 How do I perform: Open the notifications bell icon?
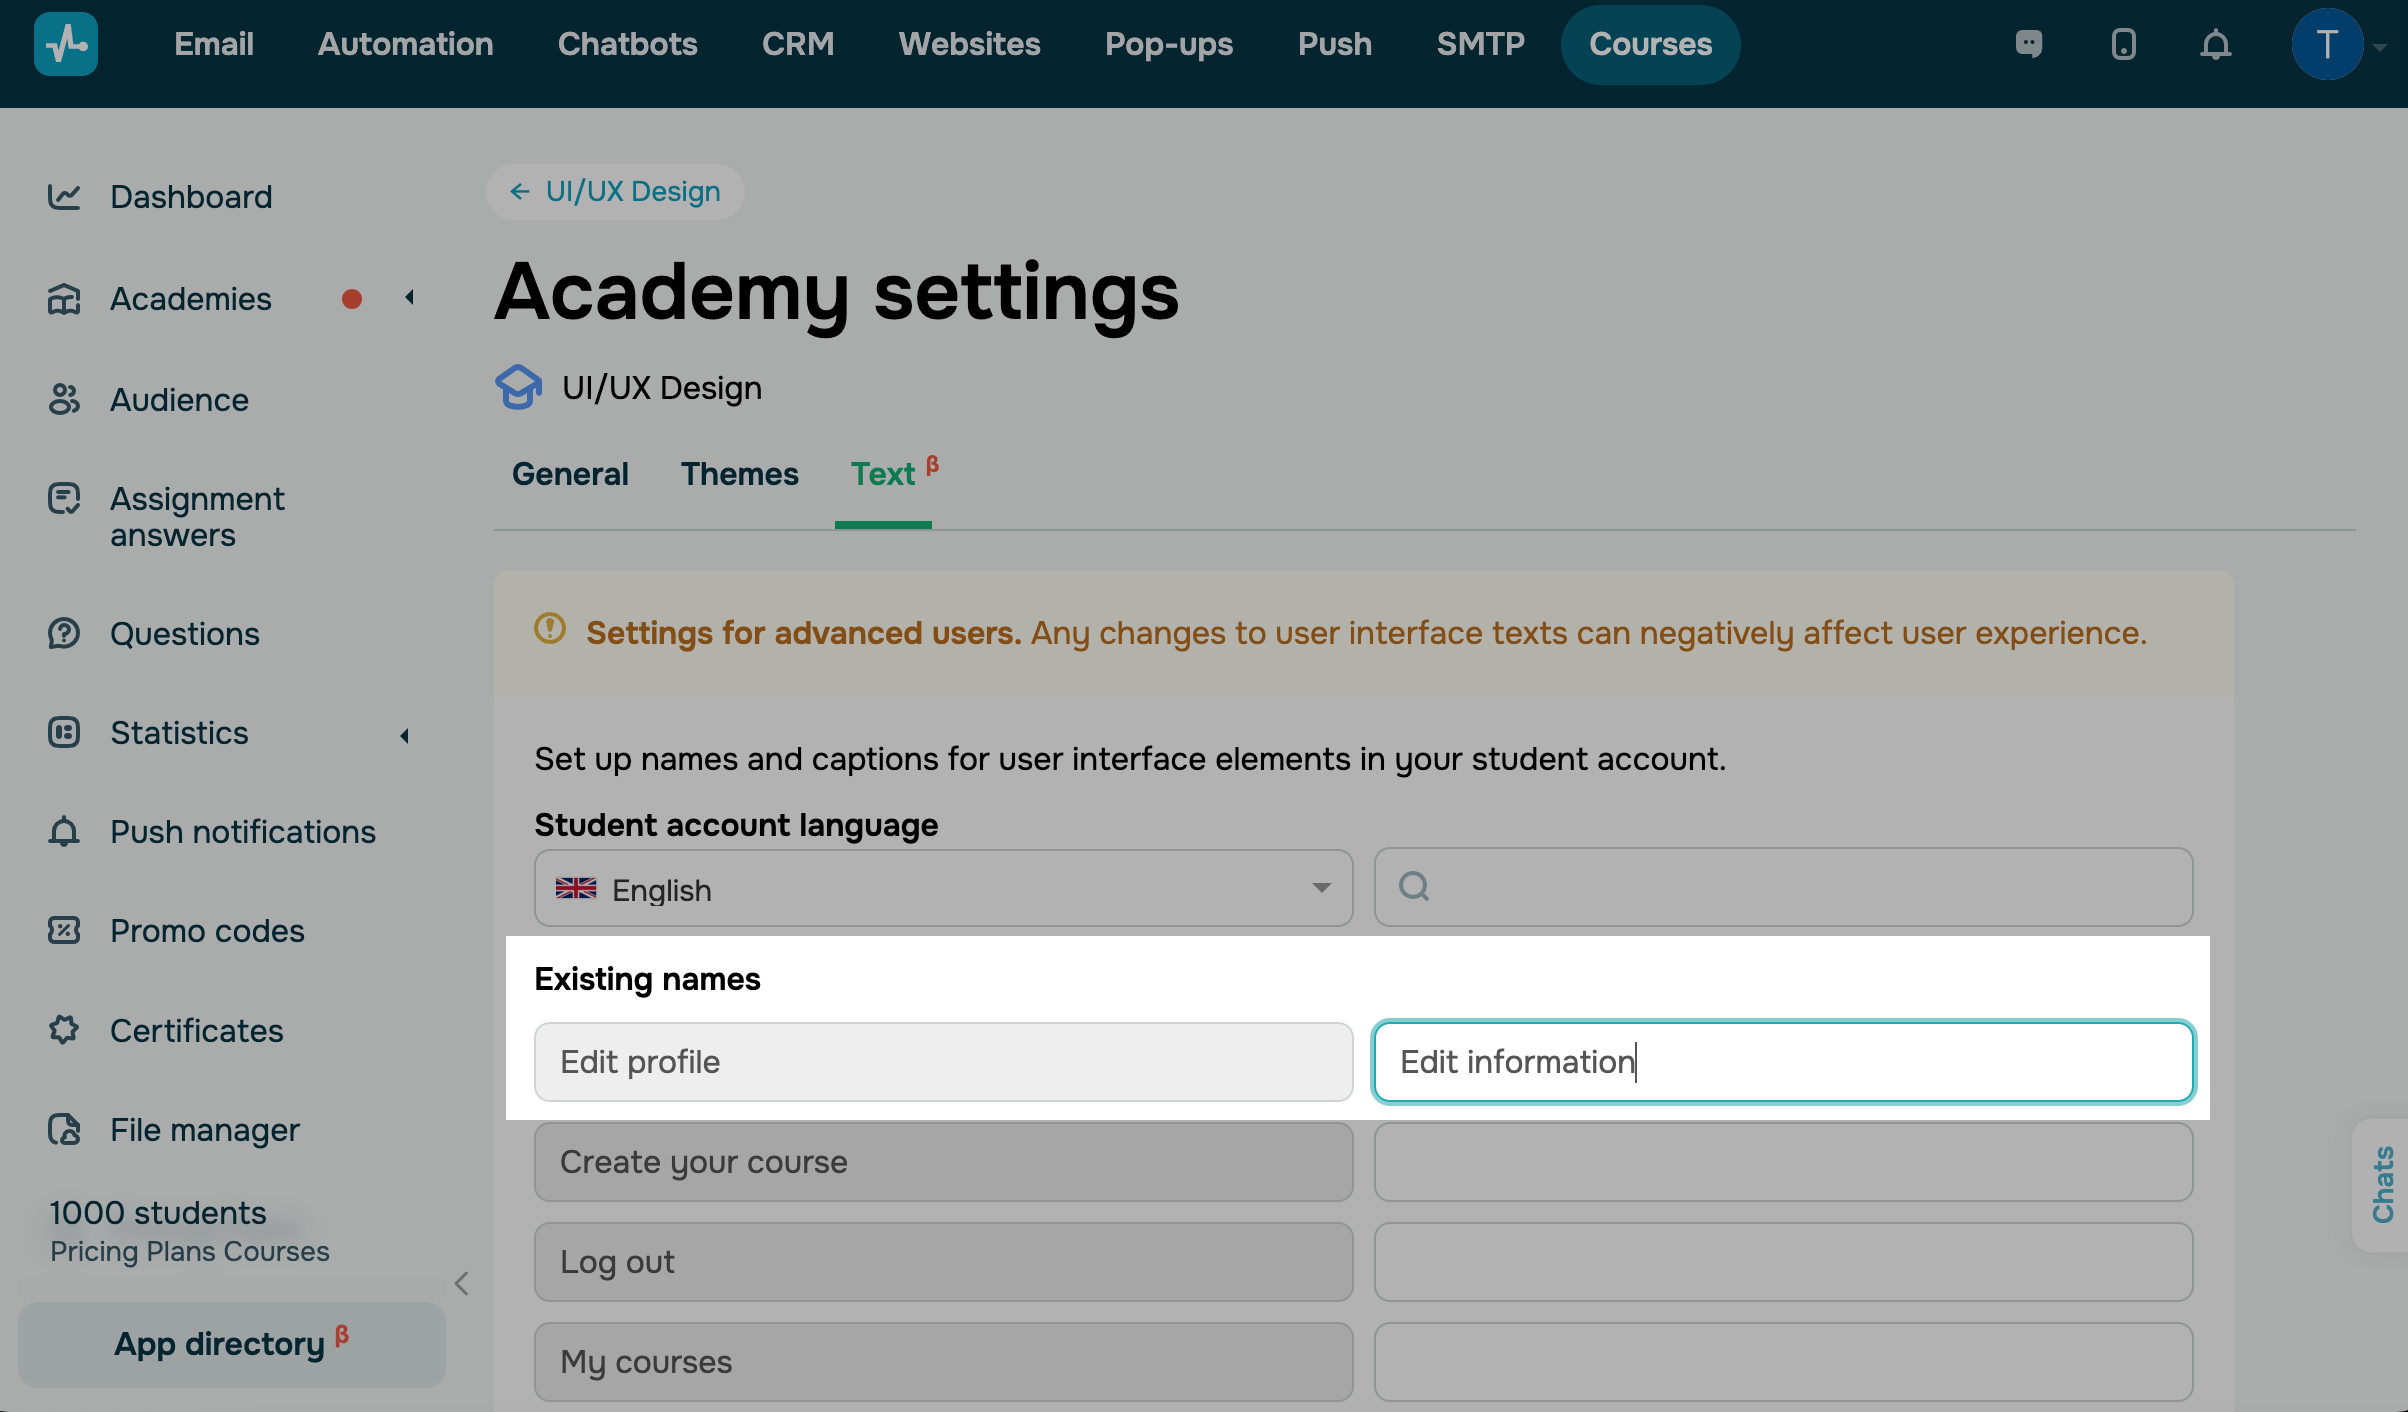click(x=2215, y=44)
